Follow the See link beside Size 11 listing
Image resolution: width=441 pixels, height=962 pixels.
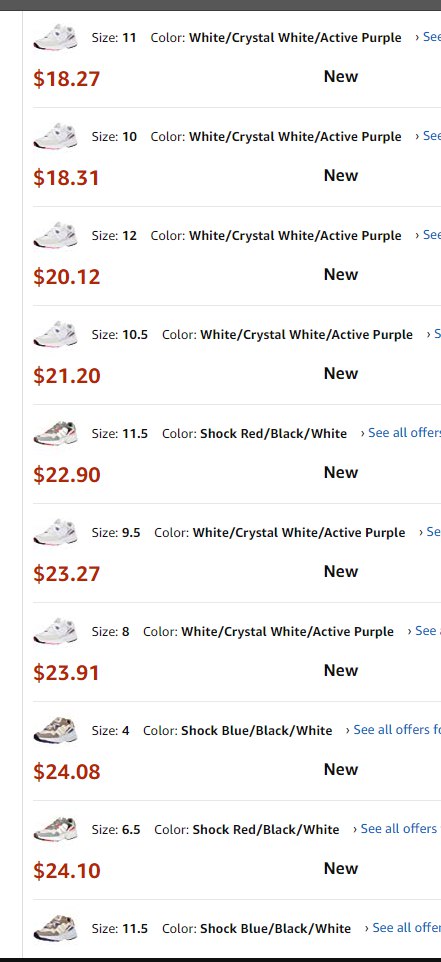[428, 37]
